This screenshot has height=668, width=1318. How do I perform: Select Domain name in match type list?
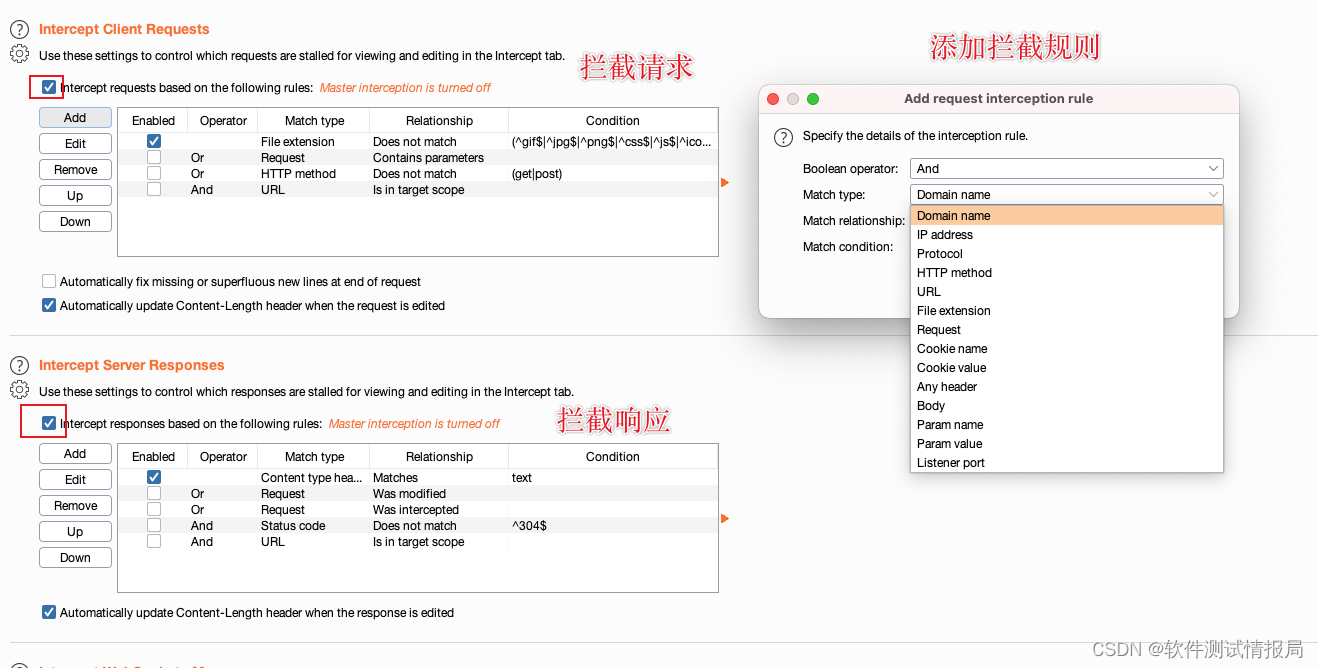[x=1067, y=216]
